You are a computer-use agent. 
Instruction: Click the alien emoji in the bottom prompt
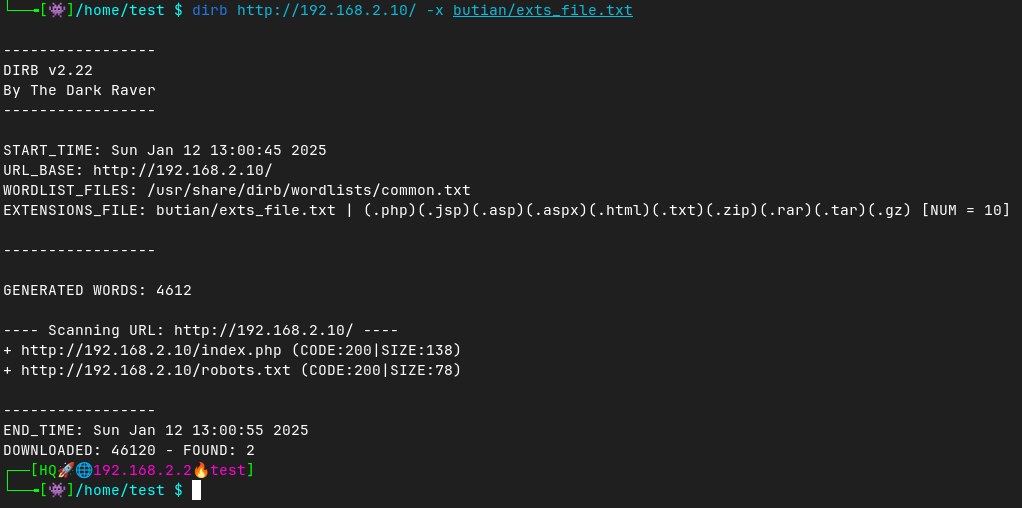tap(57, 490)
